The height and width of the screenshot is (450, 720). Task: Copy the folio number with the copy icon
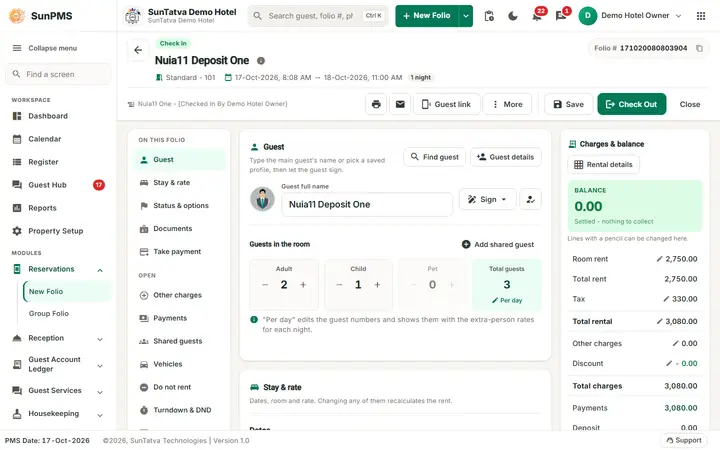699,48
